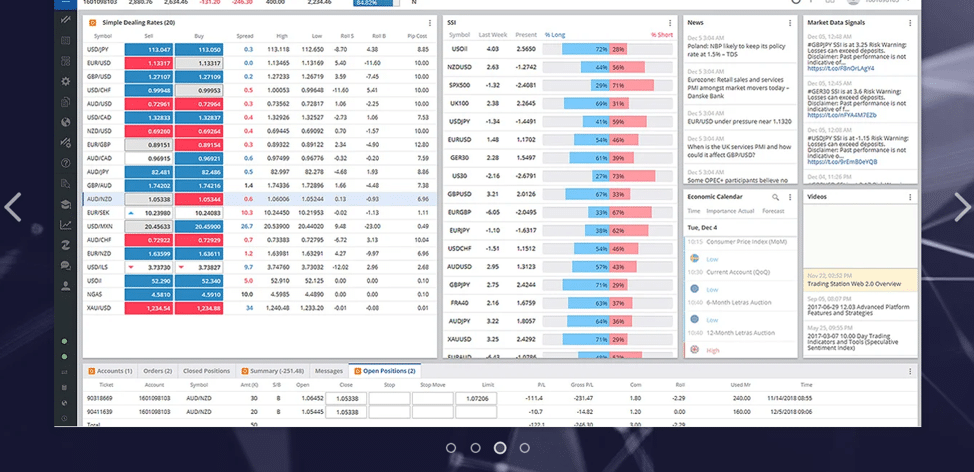Click the Stop field for ticket 90318669
The width and height of the screenshot is (974, 472).
(x=389, y=398)
